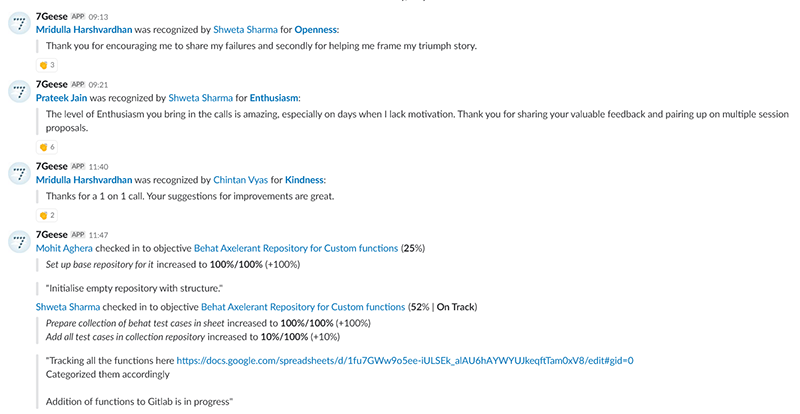Toggle the clap reaction showing 2
Viewport: 800px width, 414px height.
(x=47, y=215)
